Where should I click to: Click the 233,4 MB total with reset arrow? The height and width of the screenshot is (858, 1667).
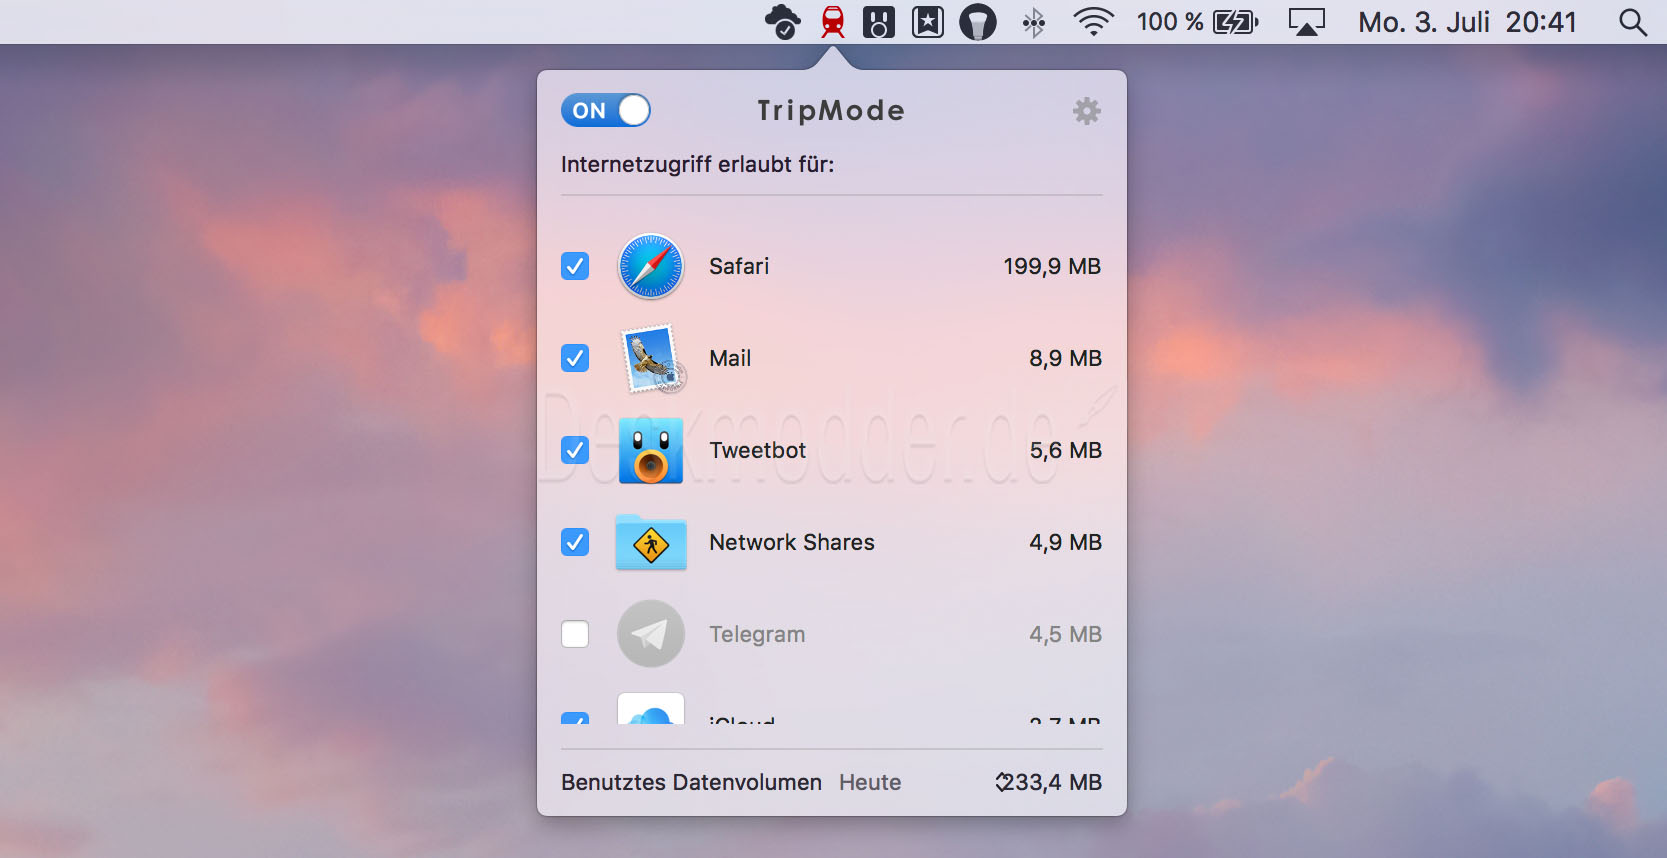pyautogui.click(x=1048, y=782)
